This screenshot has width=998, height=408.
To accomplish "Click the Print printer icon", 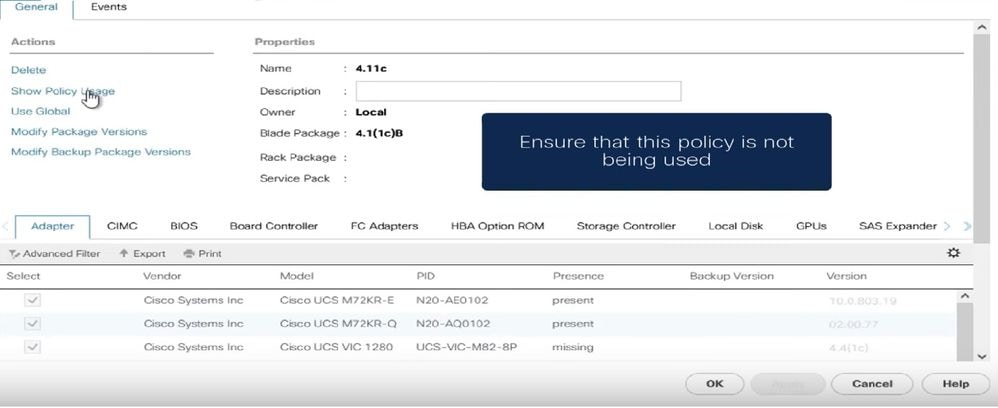I will tap(188, 253).
